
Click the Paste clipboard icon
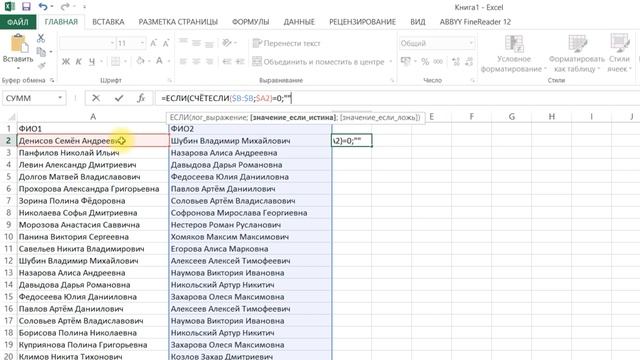point(18,44)
